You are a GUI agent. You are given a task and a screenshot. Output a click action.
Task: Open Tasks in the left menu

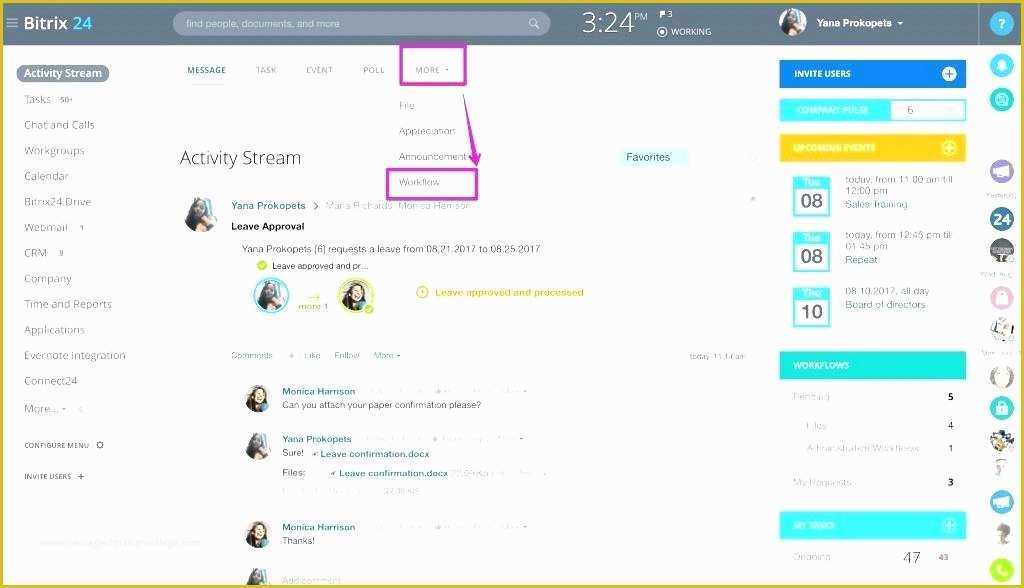coord(37,99)
